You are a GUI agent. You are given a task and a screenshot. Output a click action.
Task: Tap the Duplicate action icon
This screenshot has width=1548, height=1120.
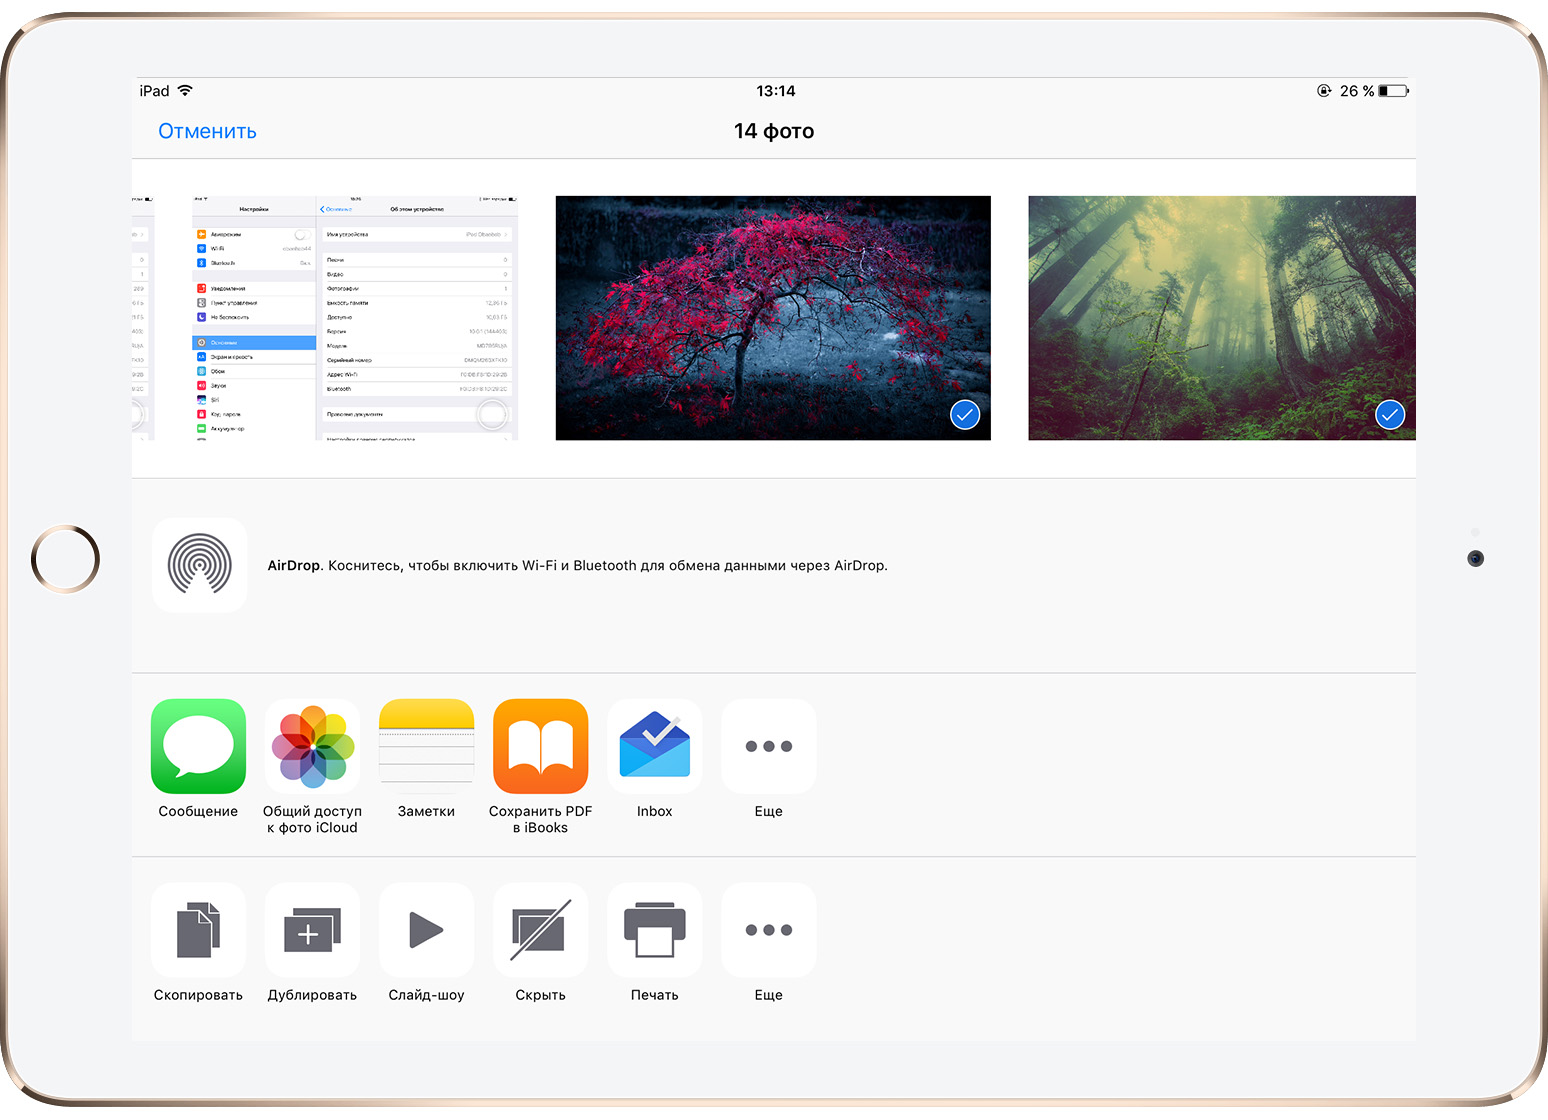312,930
